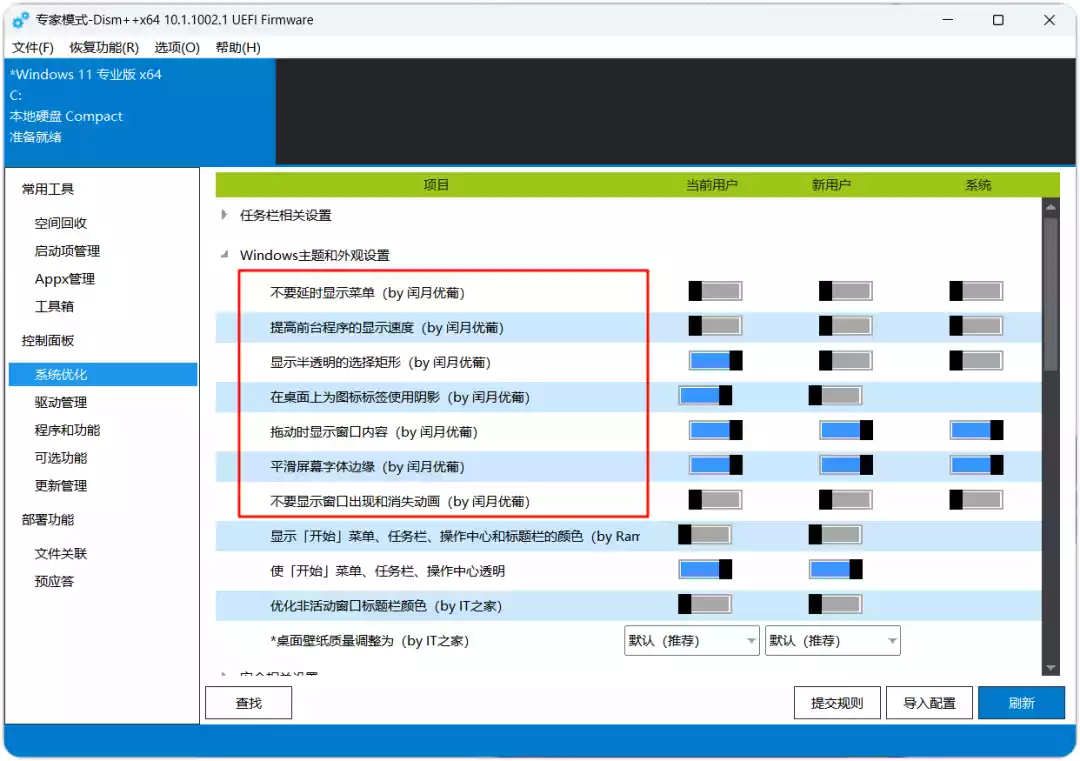Open Appx管理 in the sidebar
Image resolution: width=1080 pixels, height=761 pixels.
[65, 279]
